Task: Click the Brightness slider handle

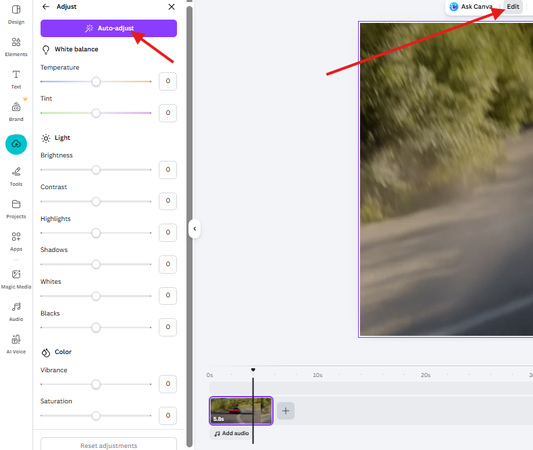Action: [96, 170]
